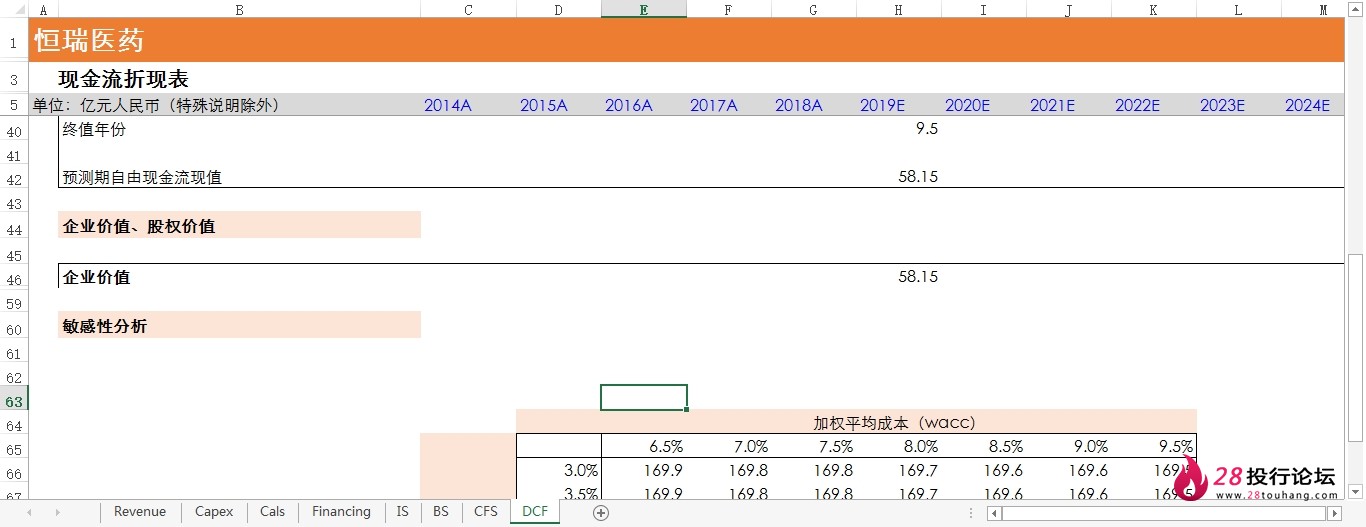1366x527 pixels.
Task: Switch to the CFS sheet tab
Action: [x=486, y=512]
